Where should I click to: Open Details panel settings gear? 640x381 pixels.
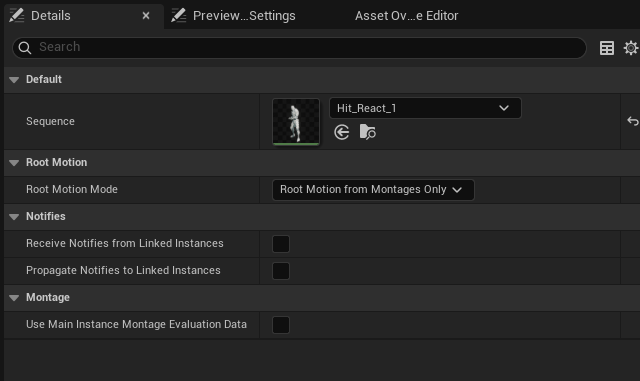pyautogui.click(x=631, y=48)
